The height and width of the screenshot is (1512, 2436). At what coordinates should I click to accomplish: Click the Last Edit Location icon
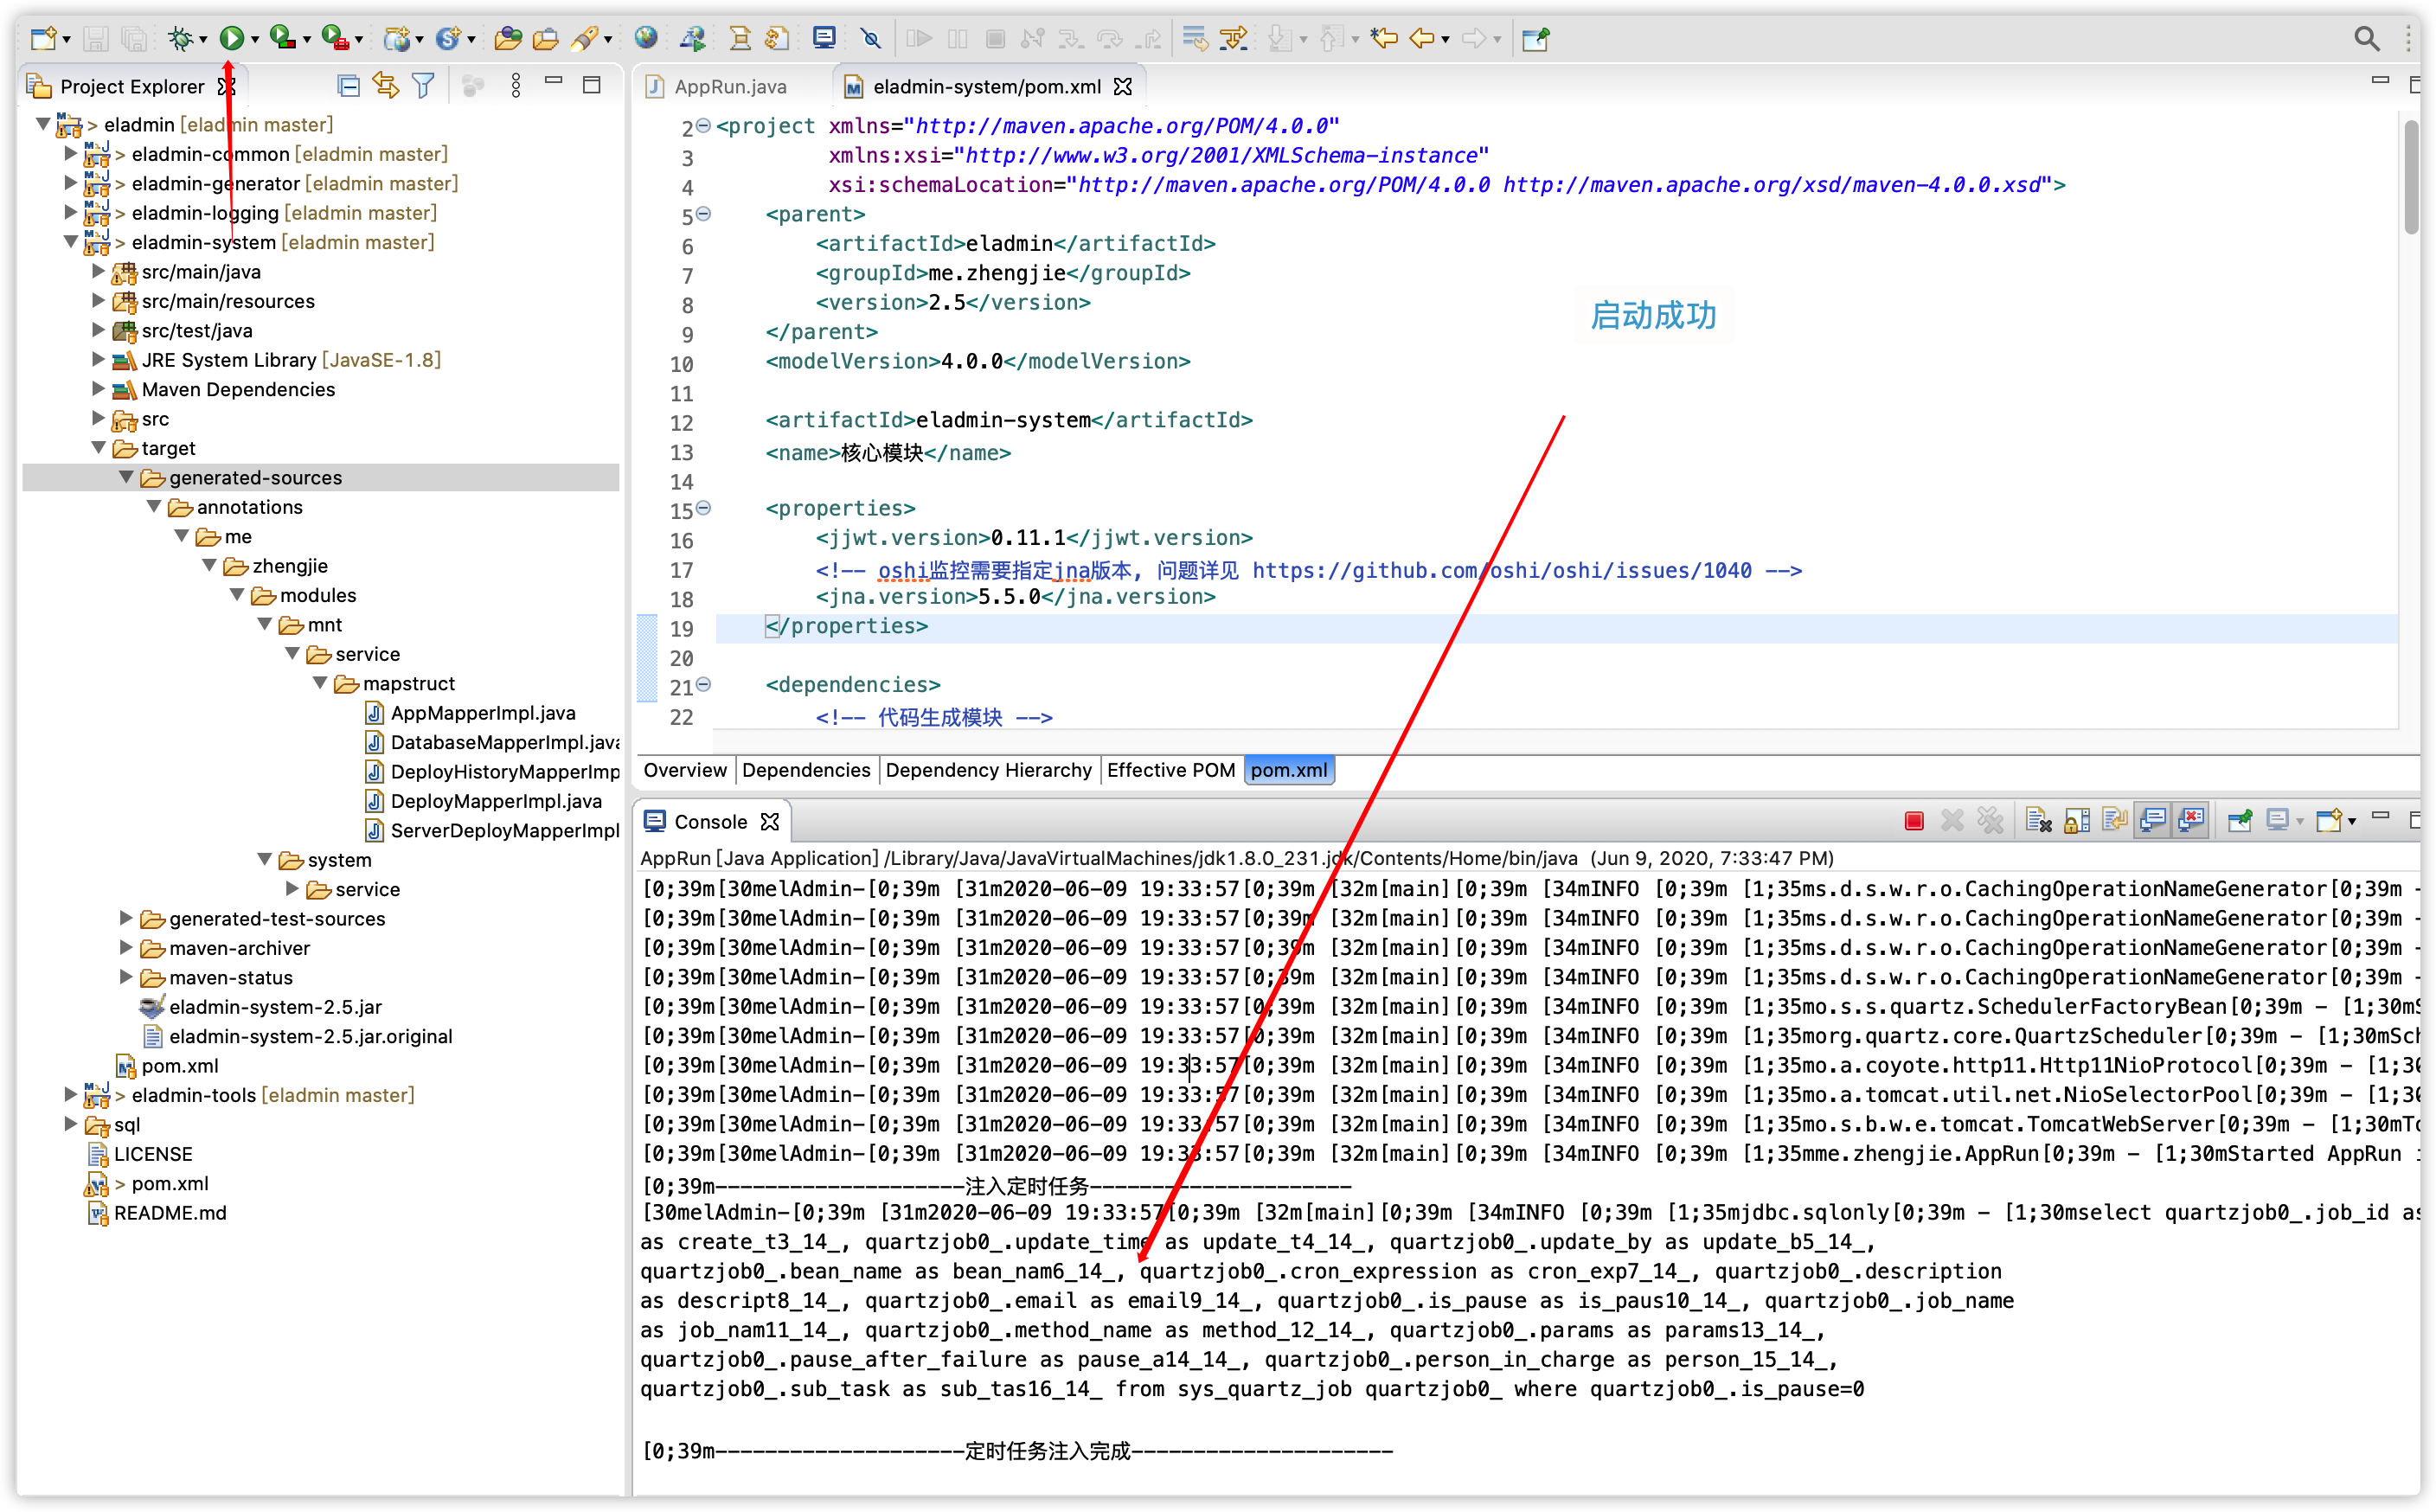(x=1384, y=38)
